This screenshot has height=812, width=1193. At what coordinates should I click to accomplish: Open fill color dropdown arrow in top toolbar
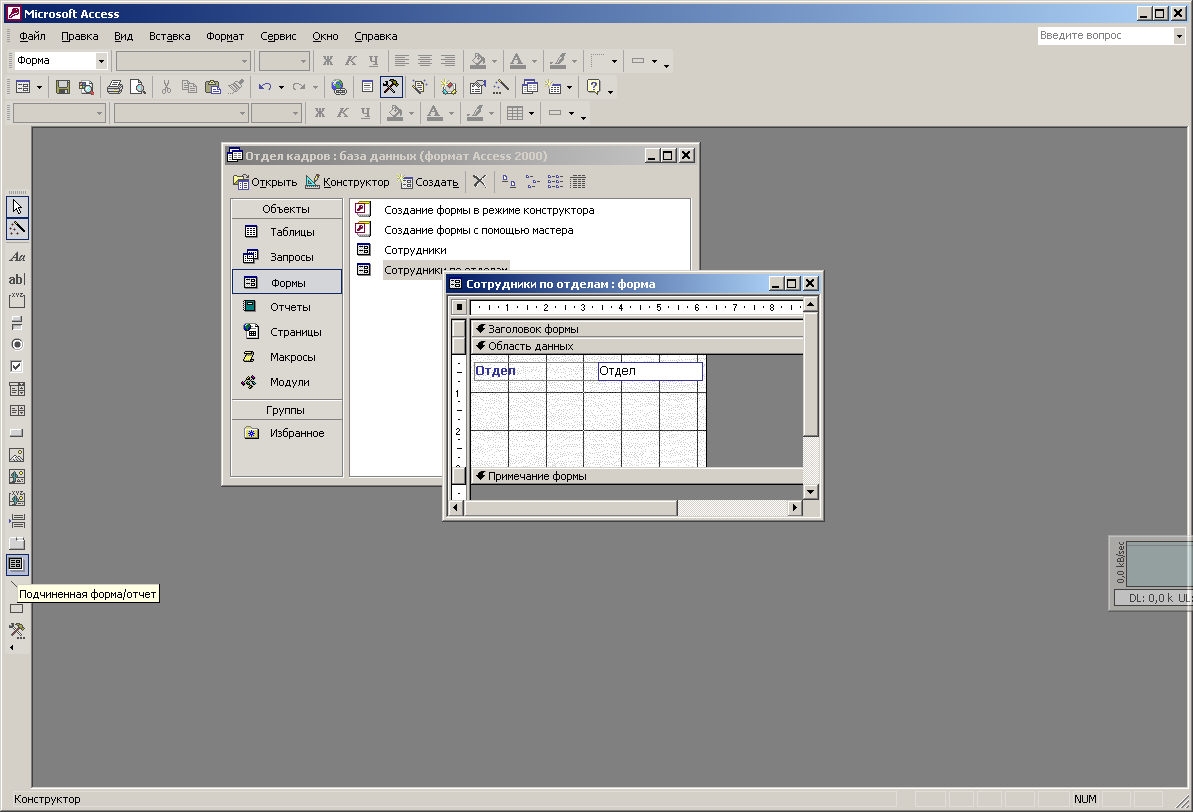pos(495,60)
